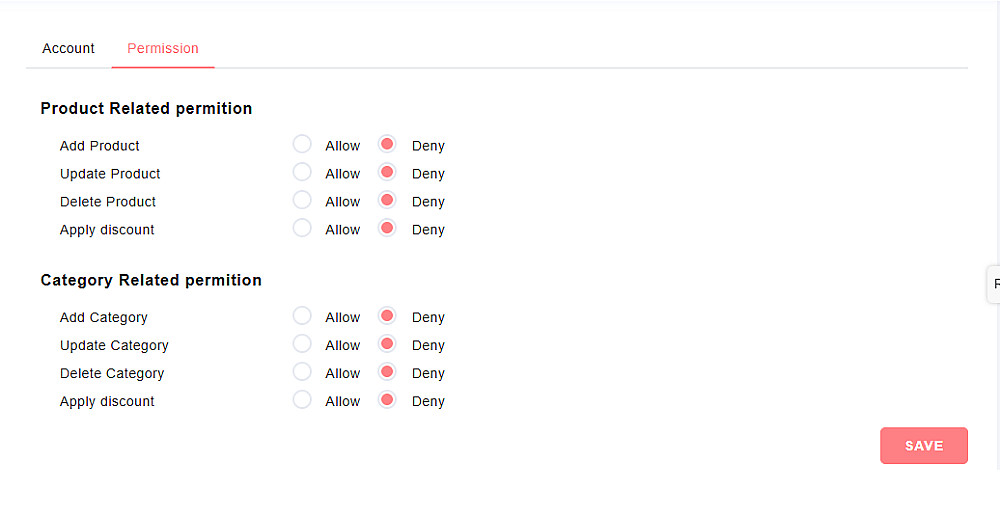The image size is (1000, 517).
Task: Allow the Add Product permission
Action: pos(302,144)
